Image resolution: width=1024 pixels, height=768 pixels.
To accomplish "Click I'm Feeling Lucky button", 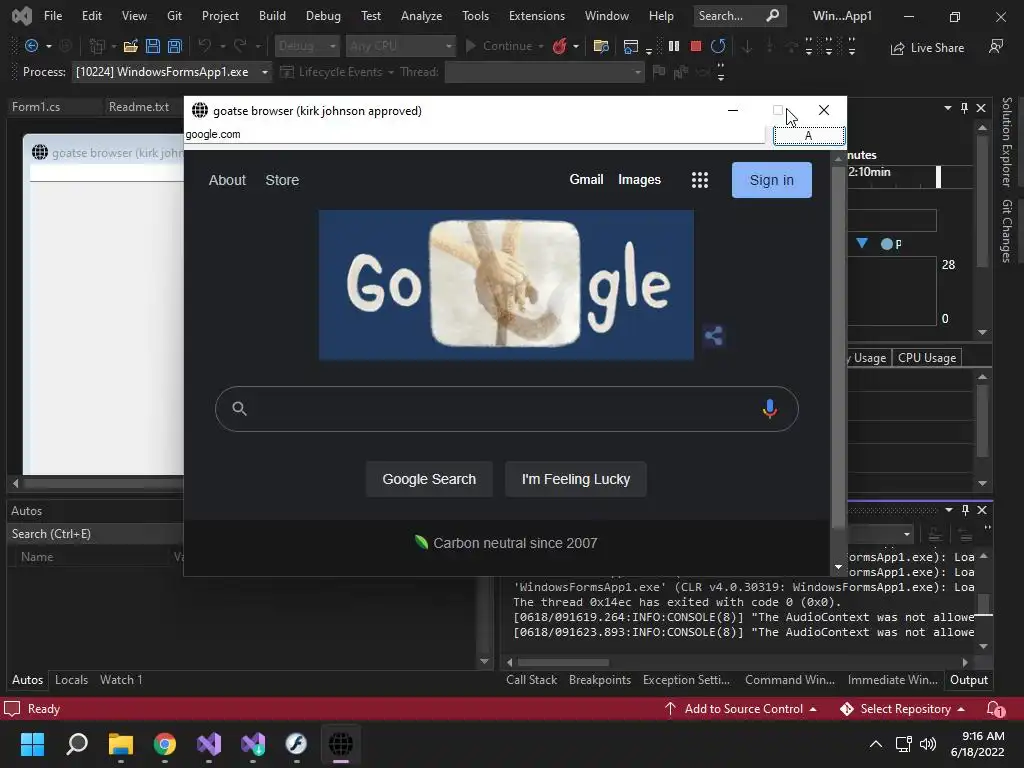I will click(575, 479).
